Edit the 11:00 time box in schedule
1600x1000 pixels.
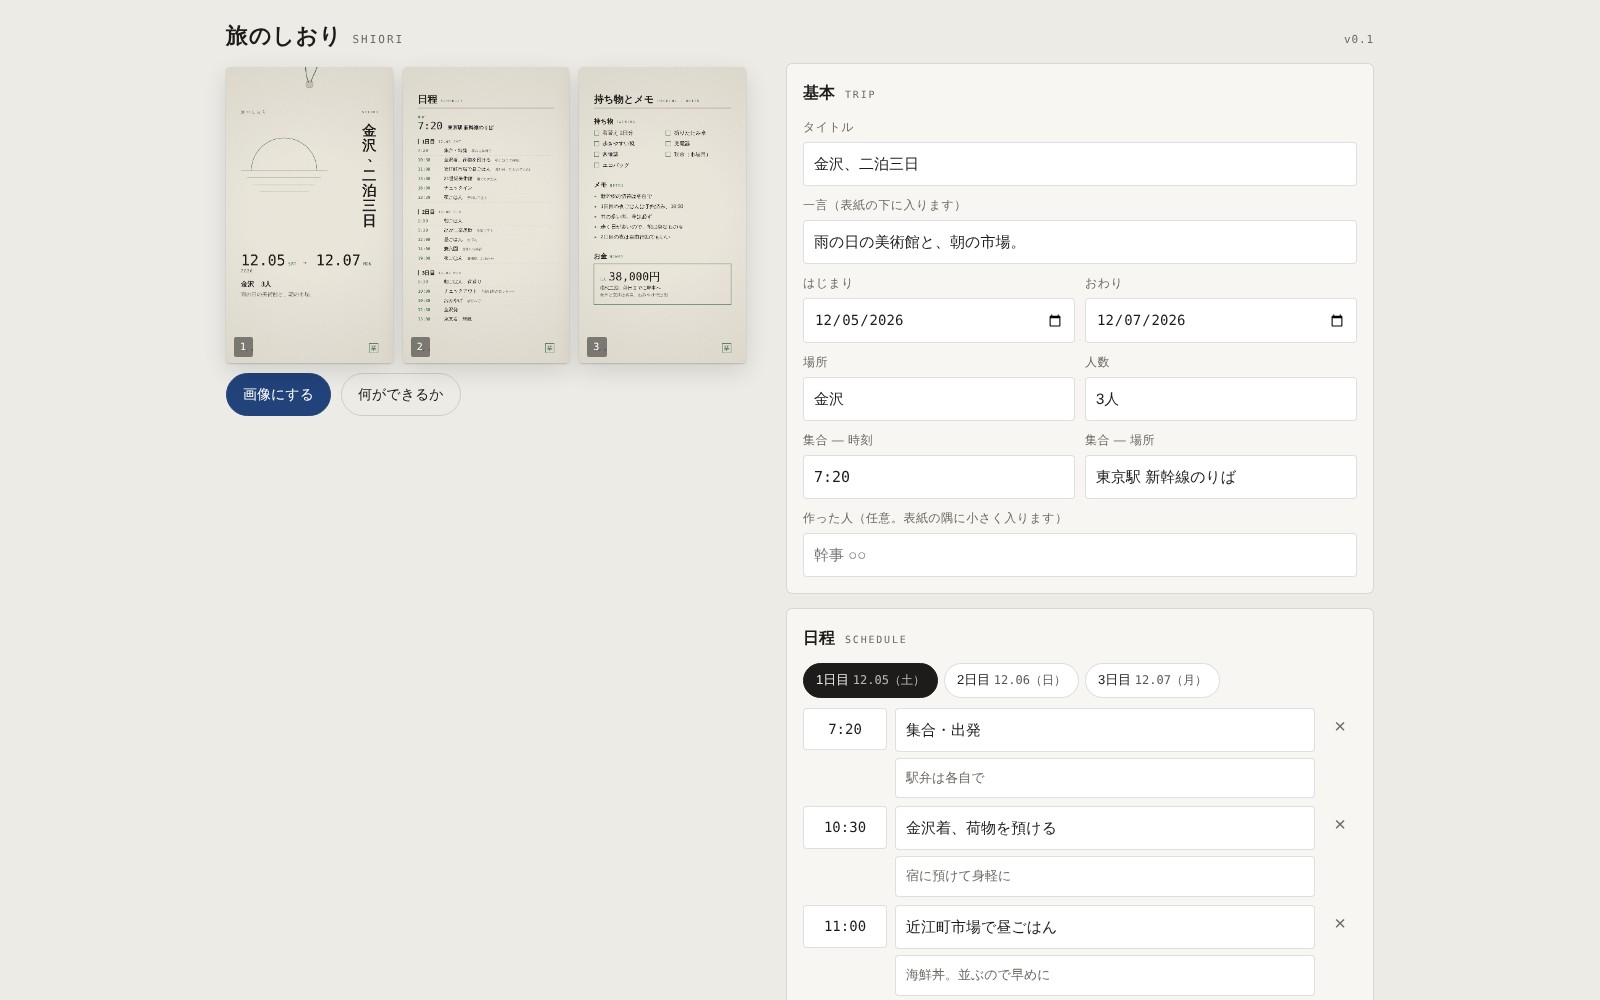coord(845,926)
